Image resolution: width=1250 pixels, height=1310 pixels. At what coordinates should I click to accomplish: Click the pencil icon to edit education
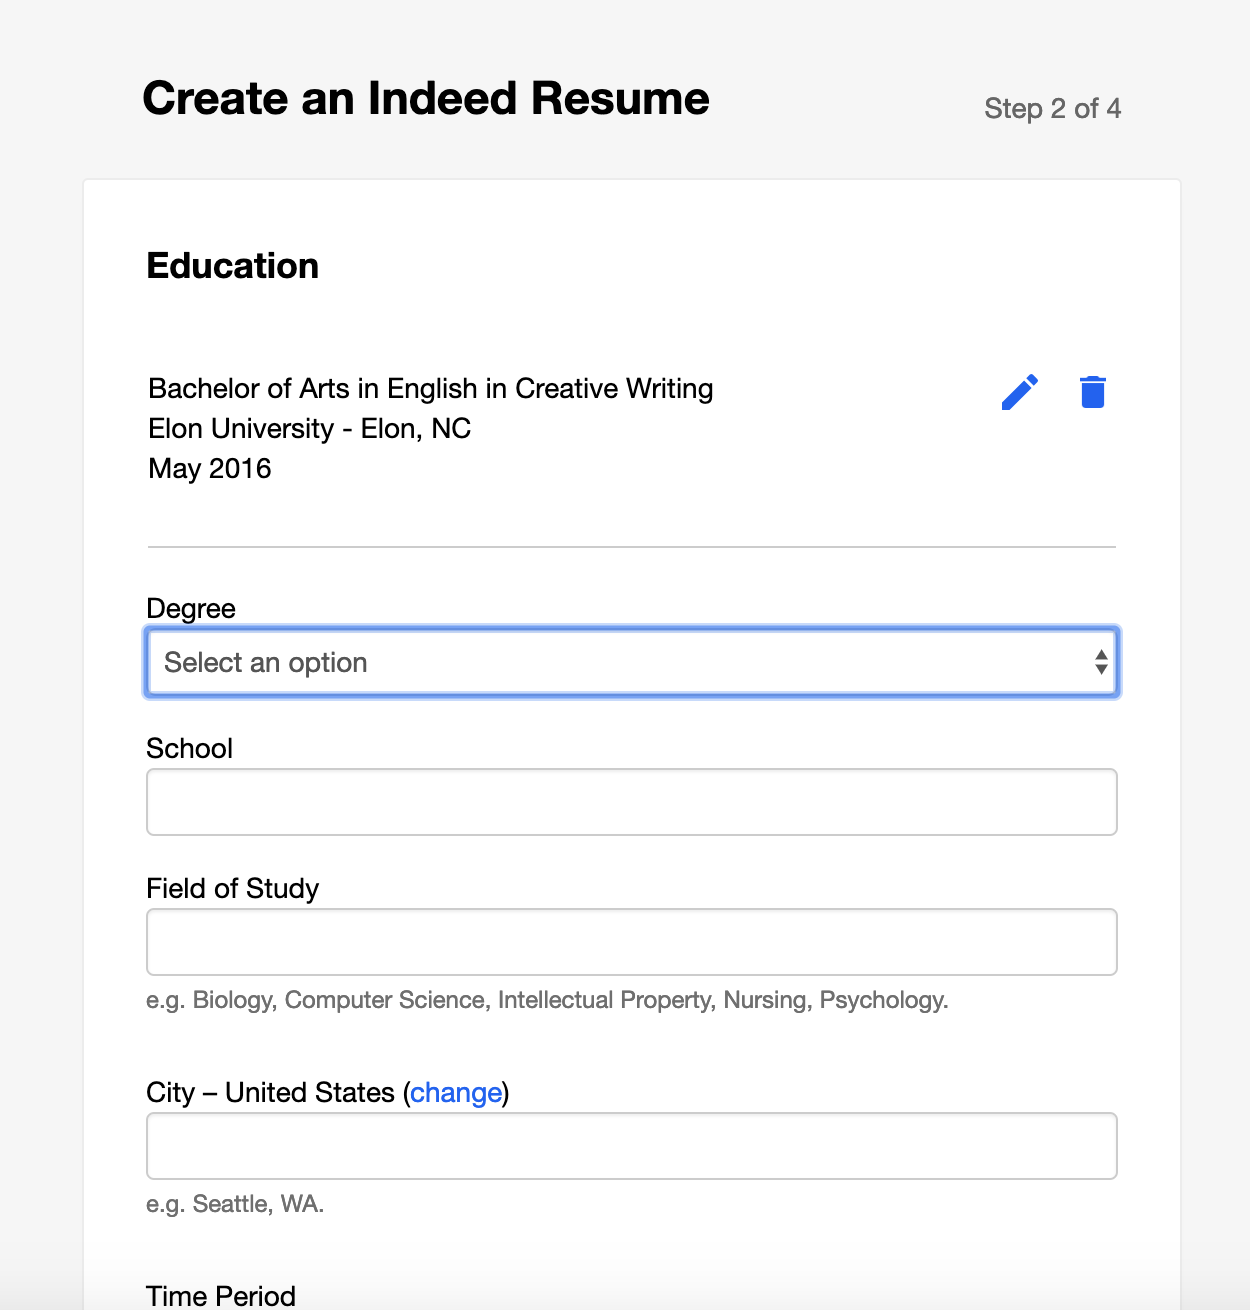[1019, 392]
